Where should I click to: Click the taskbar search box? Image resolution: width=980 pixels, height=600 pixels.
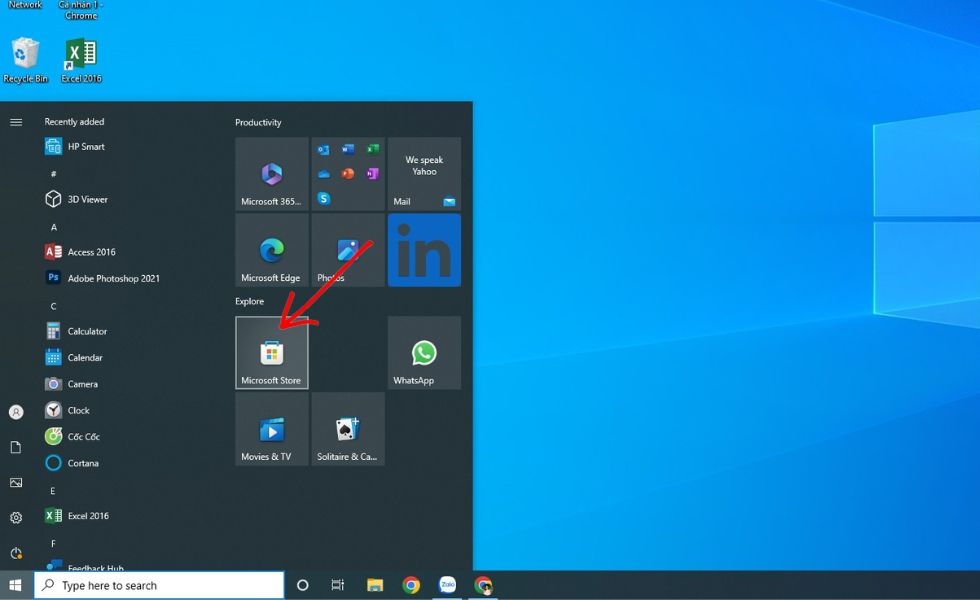[160, 585]
